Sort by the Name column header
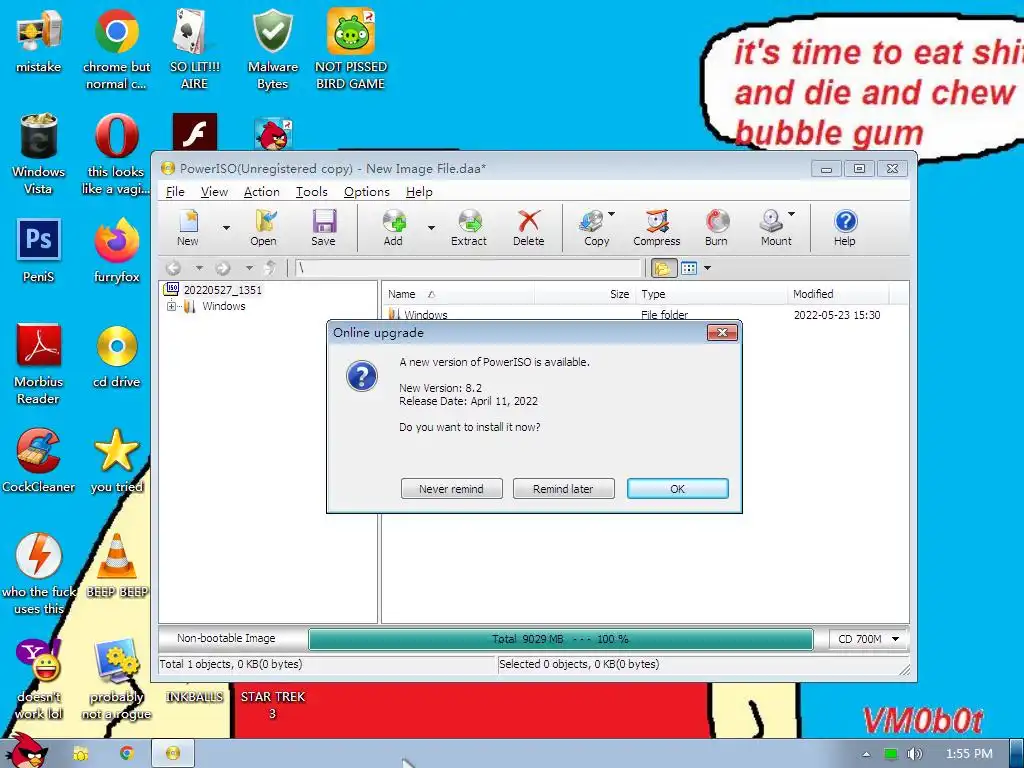Screen dimensions: 1024x768 coord(458,295)
